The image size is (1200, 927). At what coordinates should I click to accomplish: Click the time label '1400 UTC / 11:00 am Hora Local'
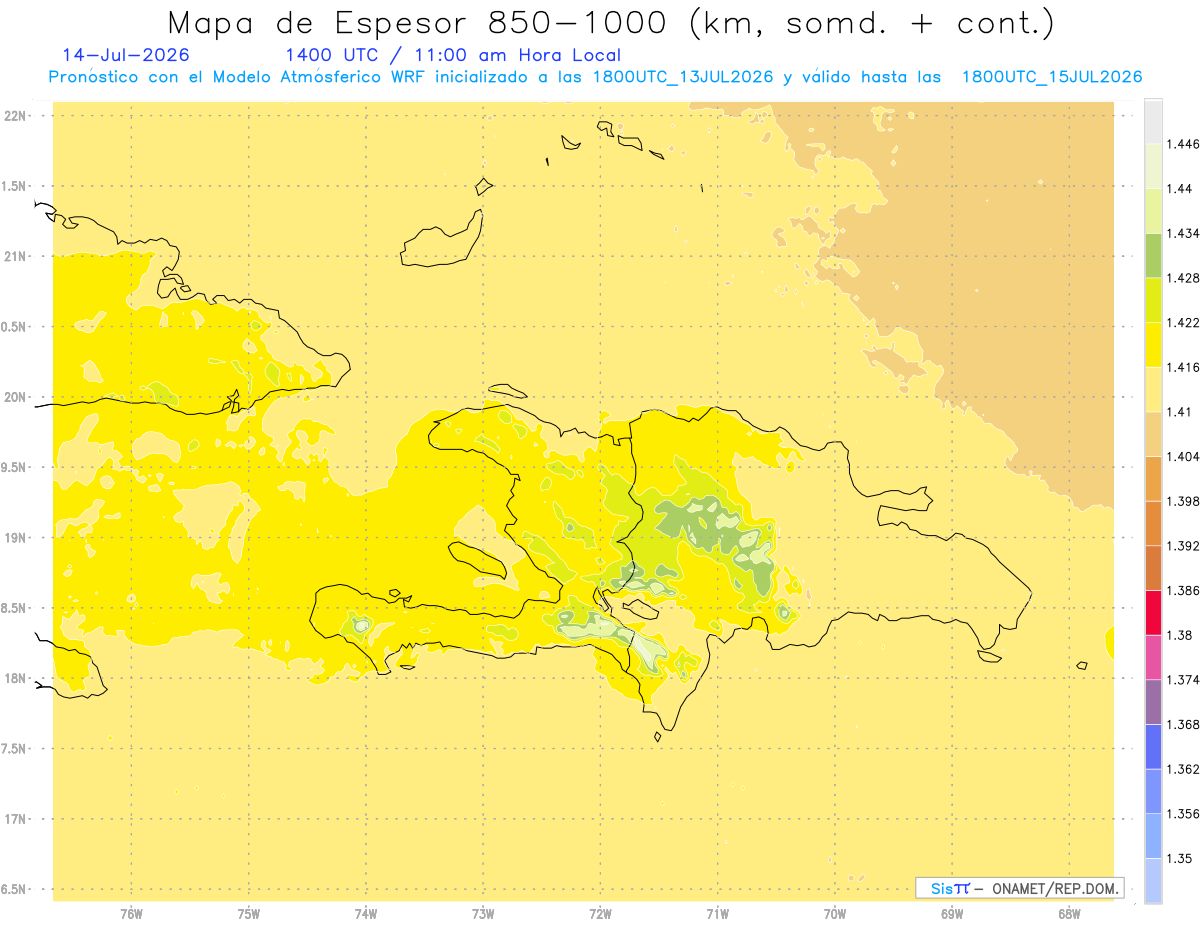[x=453, y=55]
